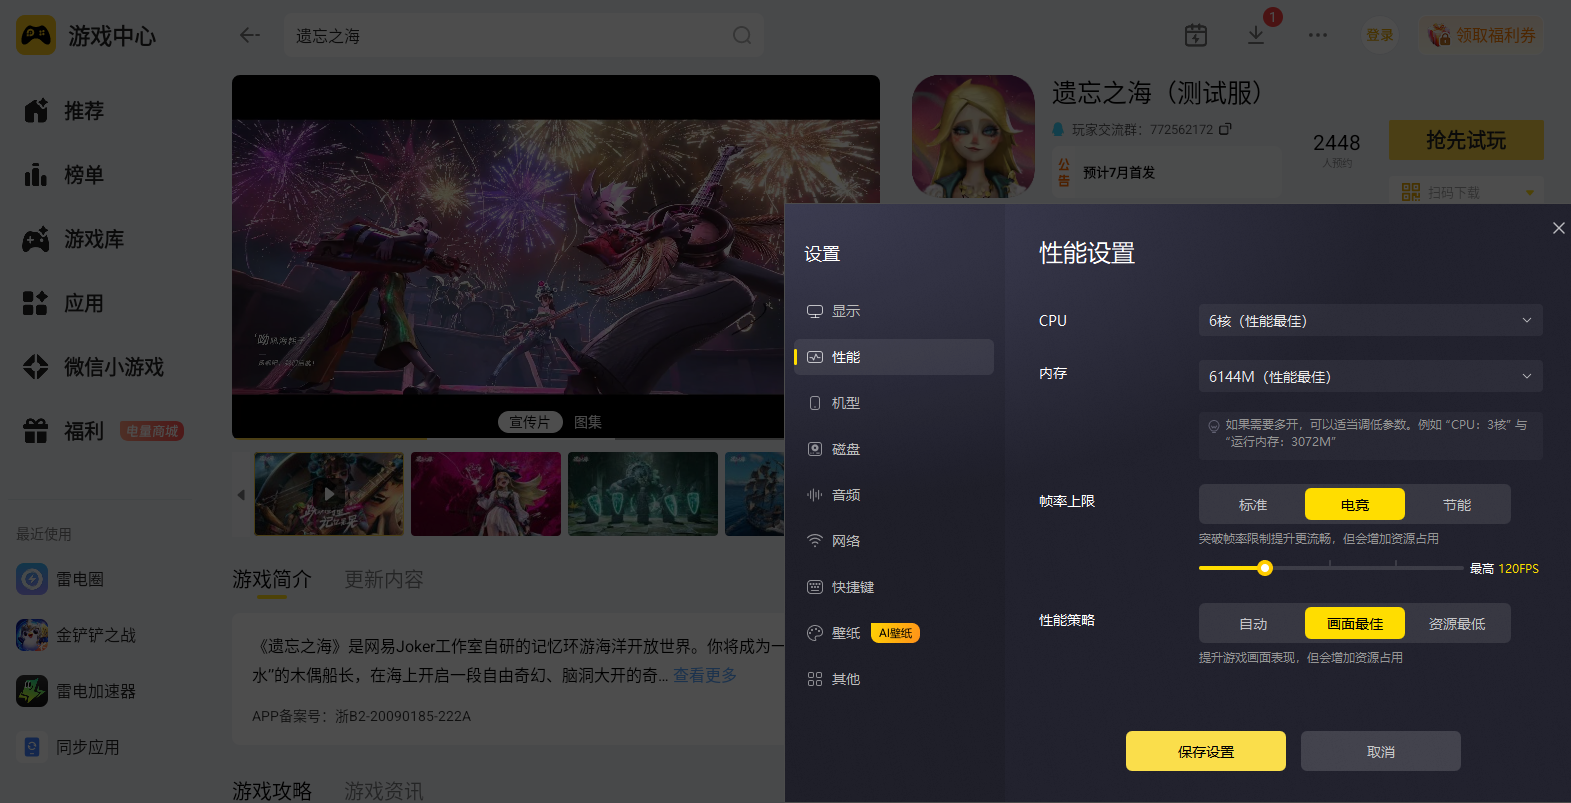
Task: Select the pink doll girl thumbnail
Action: (x=486, y=494)
